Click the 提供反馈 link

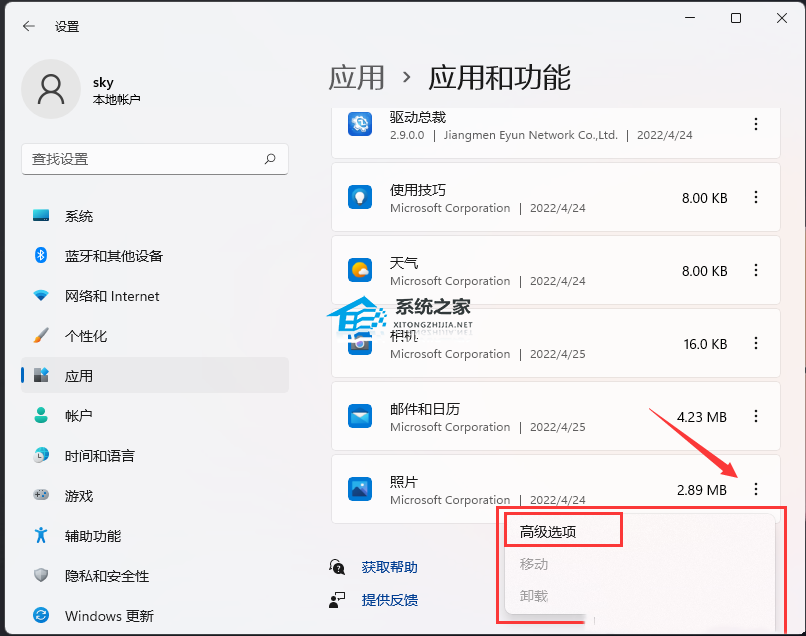(x=389, y=599)
